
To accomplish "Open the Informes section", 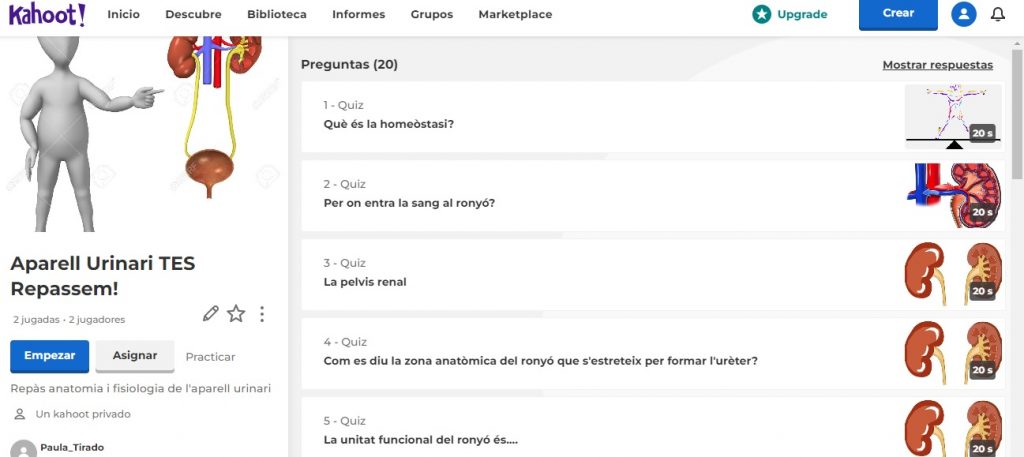I will [358, 15].
